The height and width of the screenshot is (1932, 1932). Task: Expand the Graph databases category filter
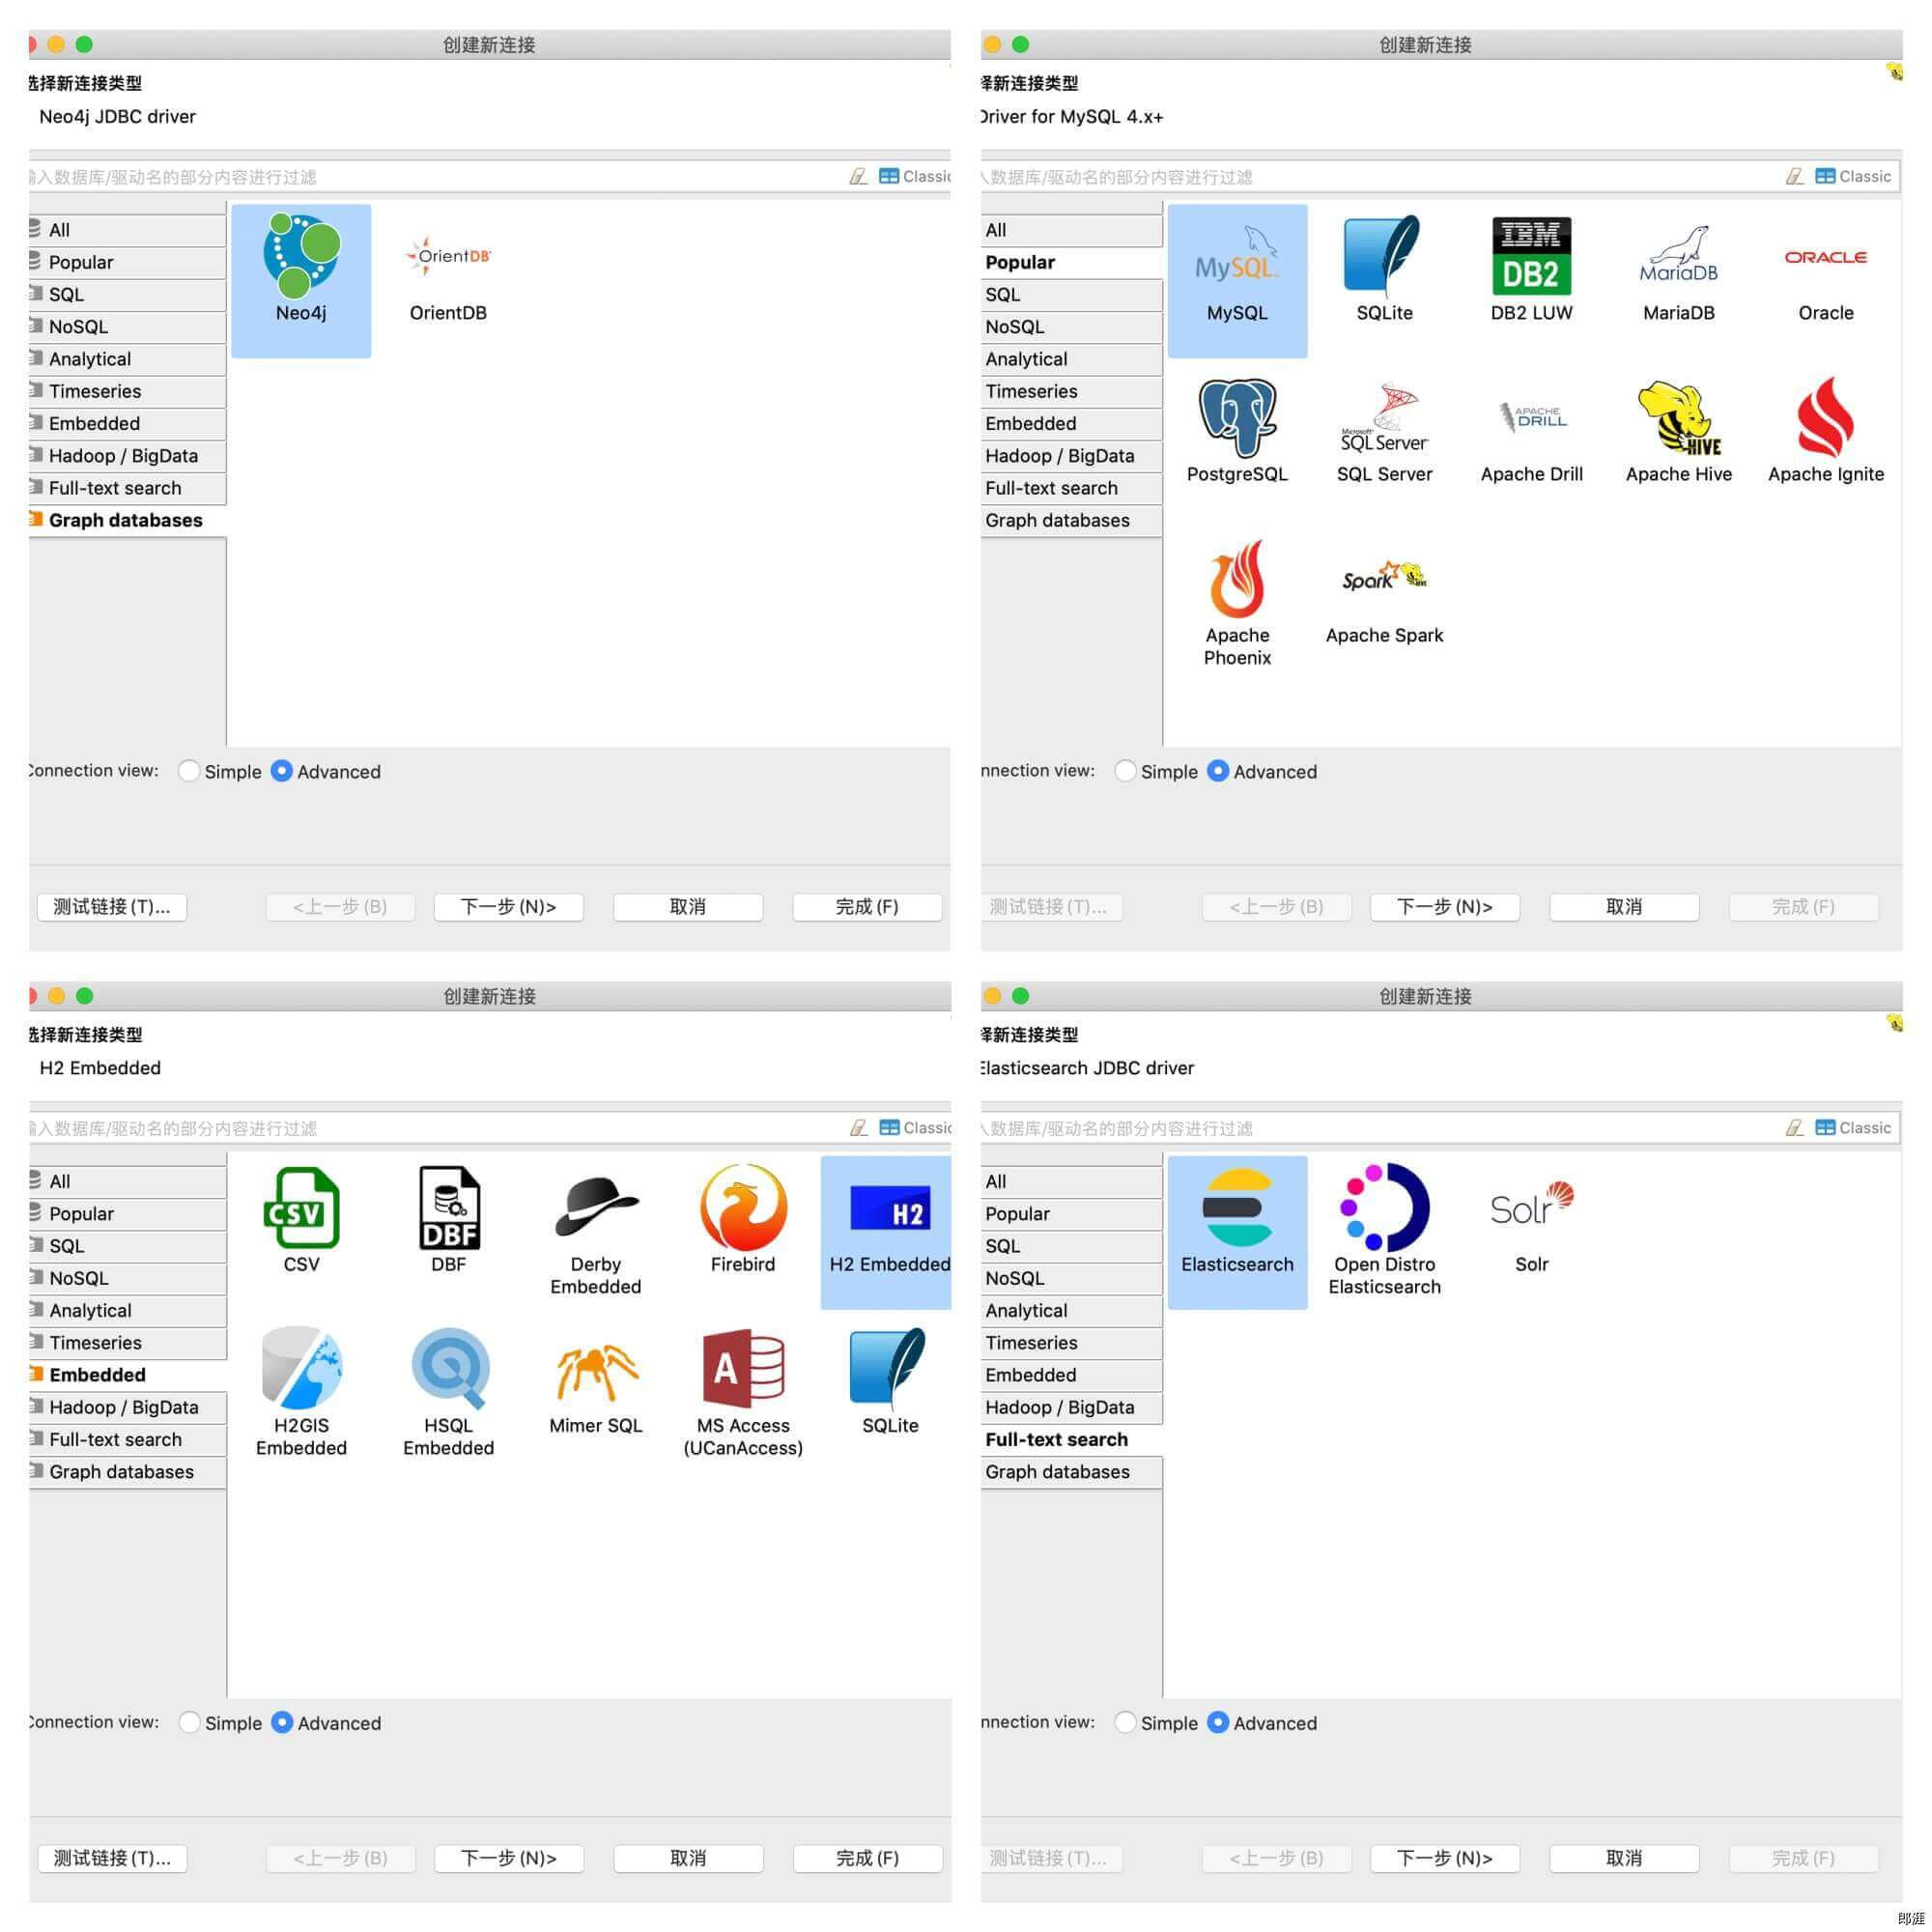pyautogui.click(x=124, y=519)
